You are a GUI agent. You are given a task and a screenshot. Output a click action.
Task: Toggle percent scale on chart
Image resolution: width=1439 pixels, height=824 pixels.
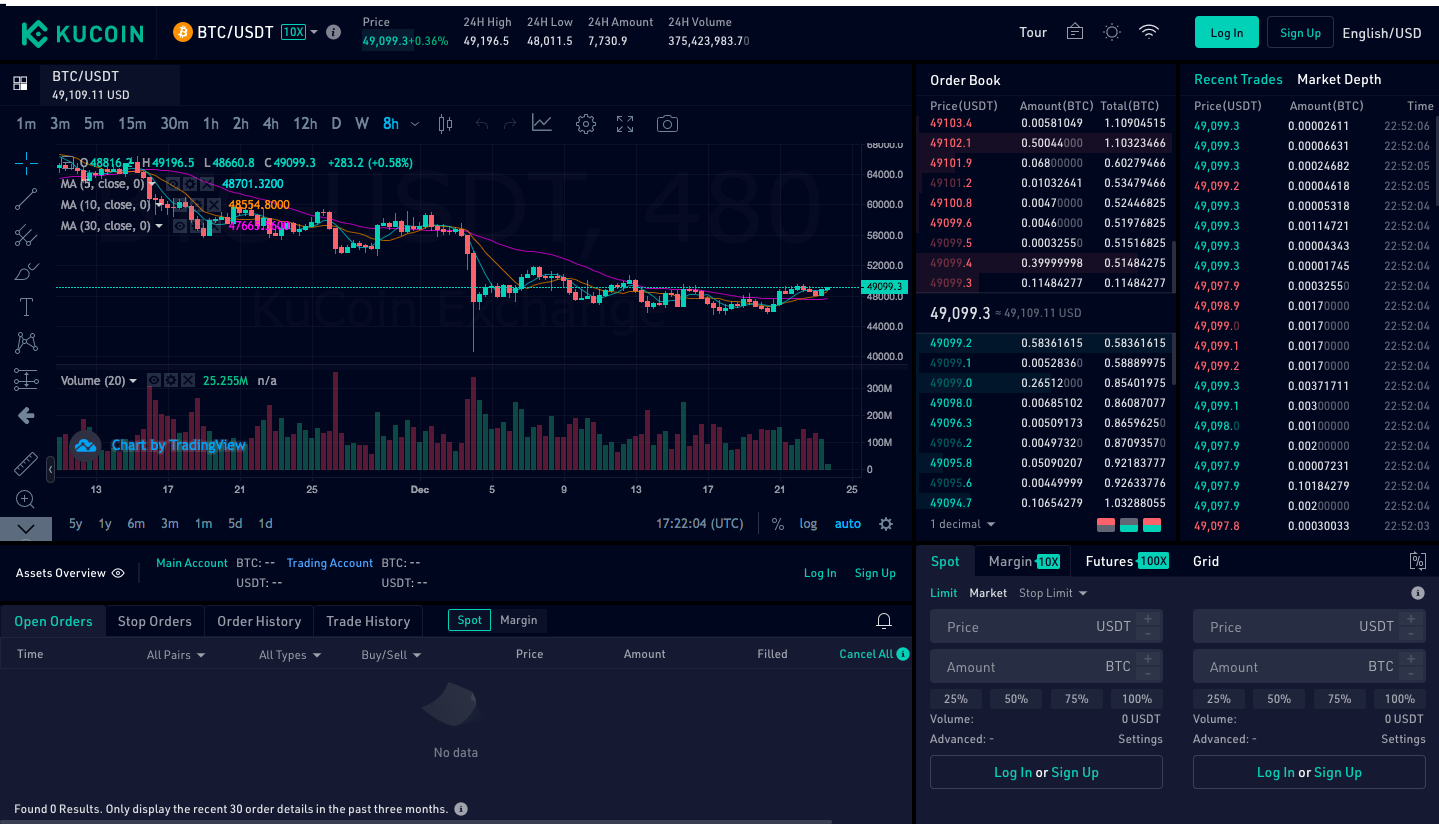tap(777, 524)
